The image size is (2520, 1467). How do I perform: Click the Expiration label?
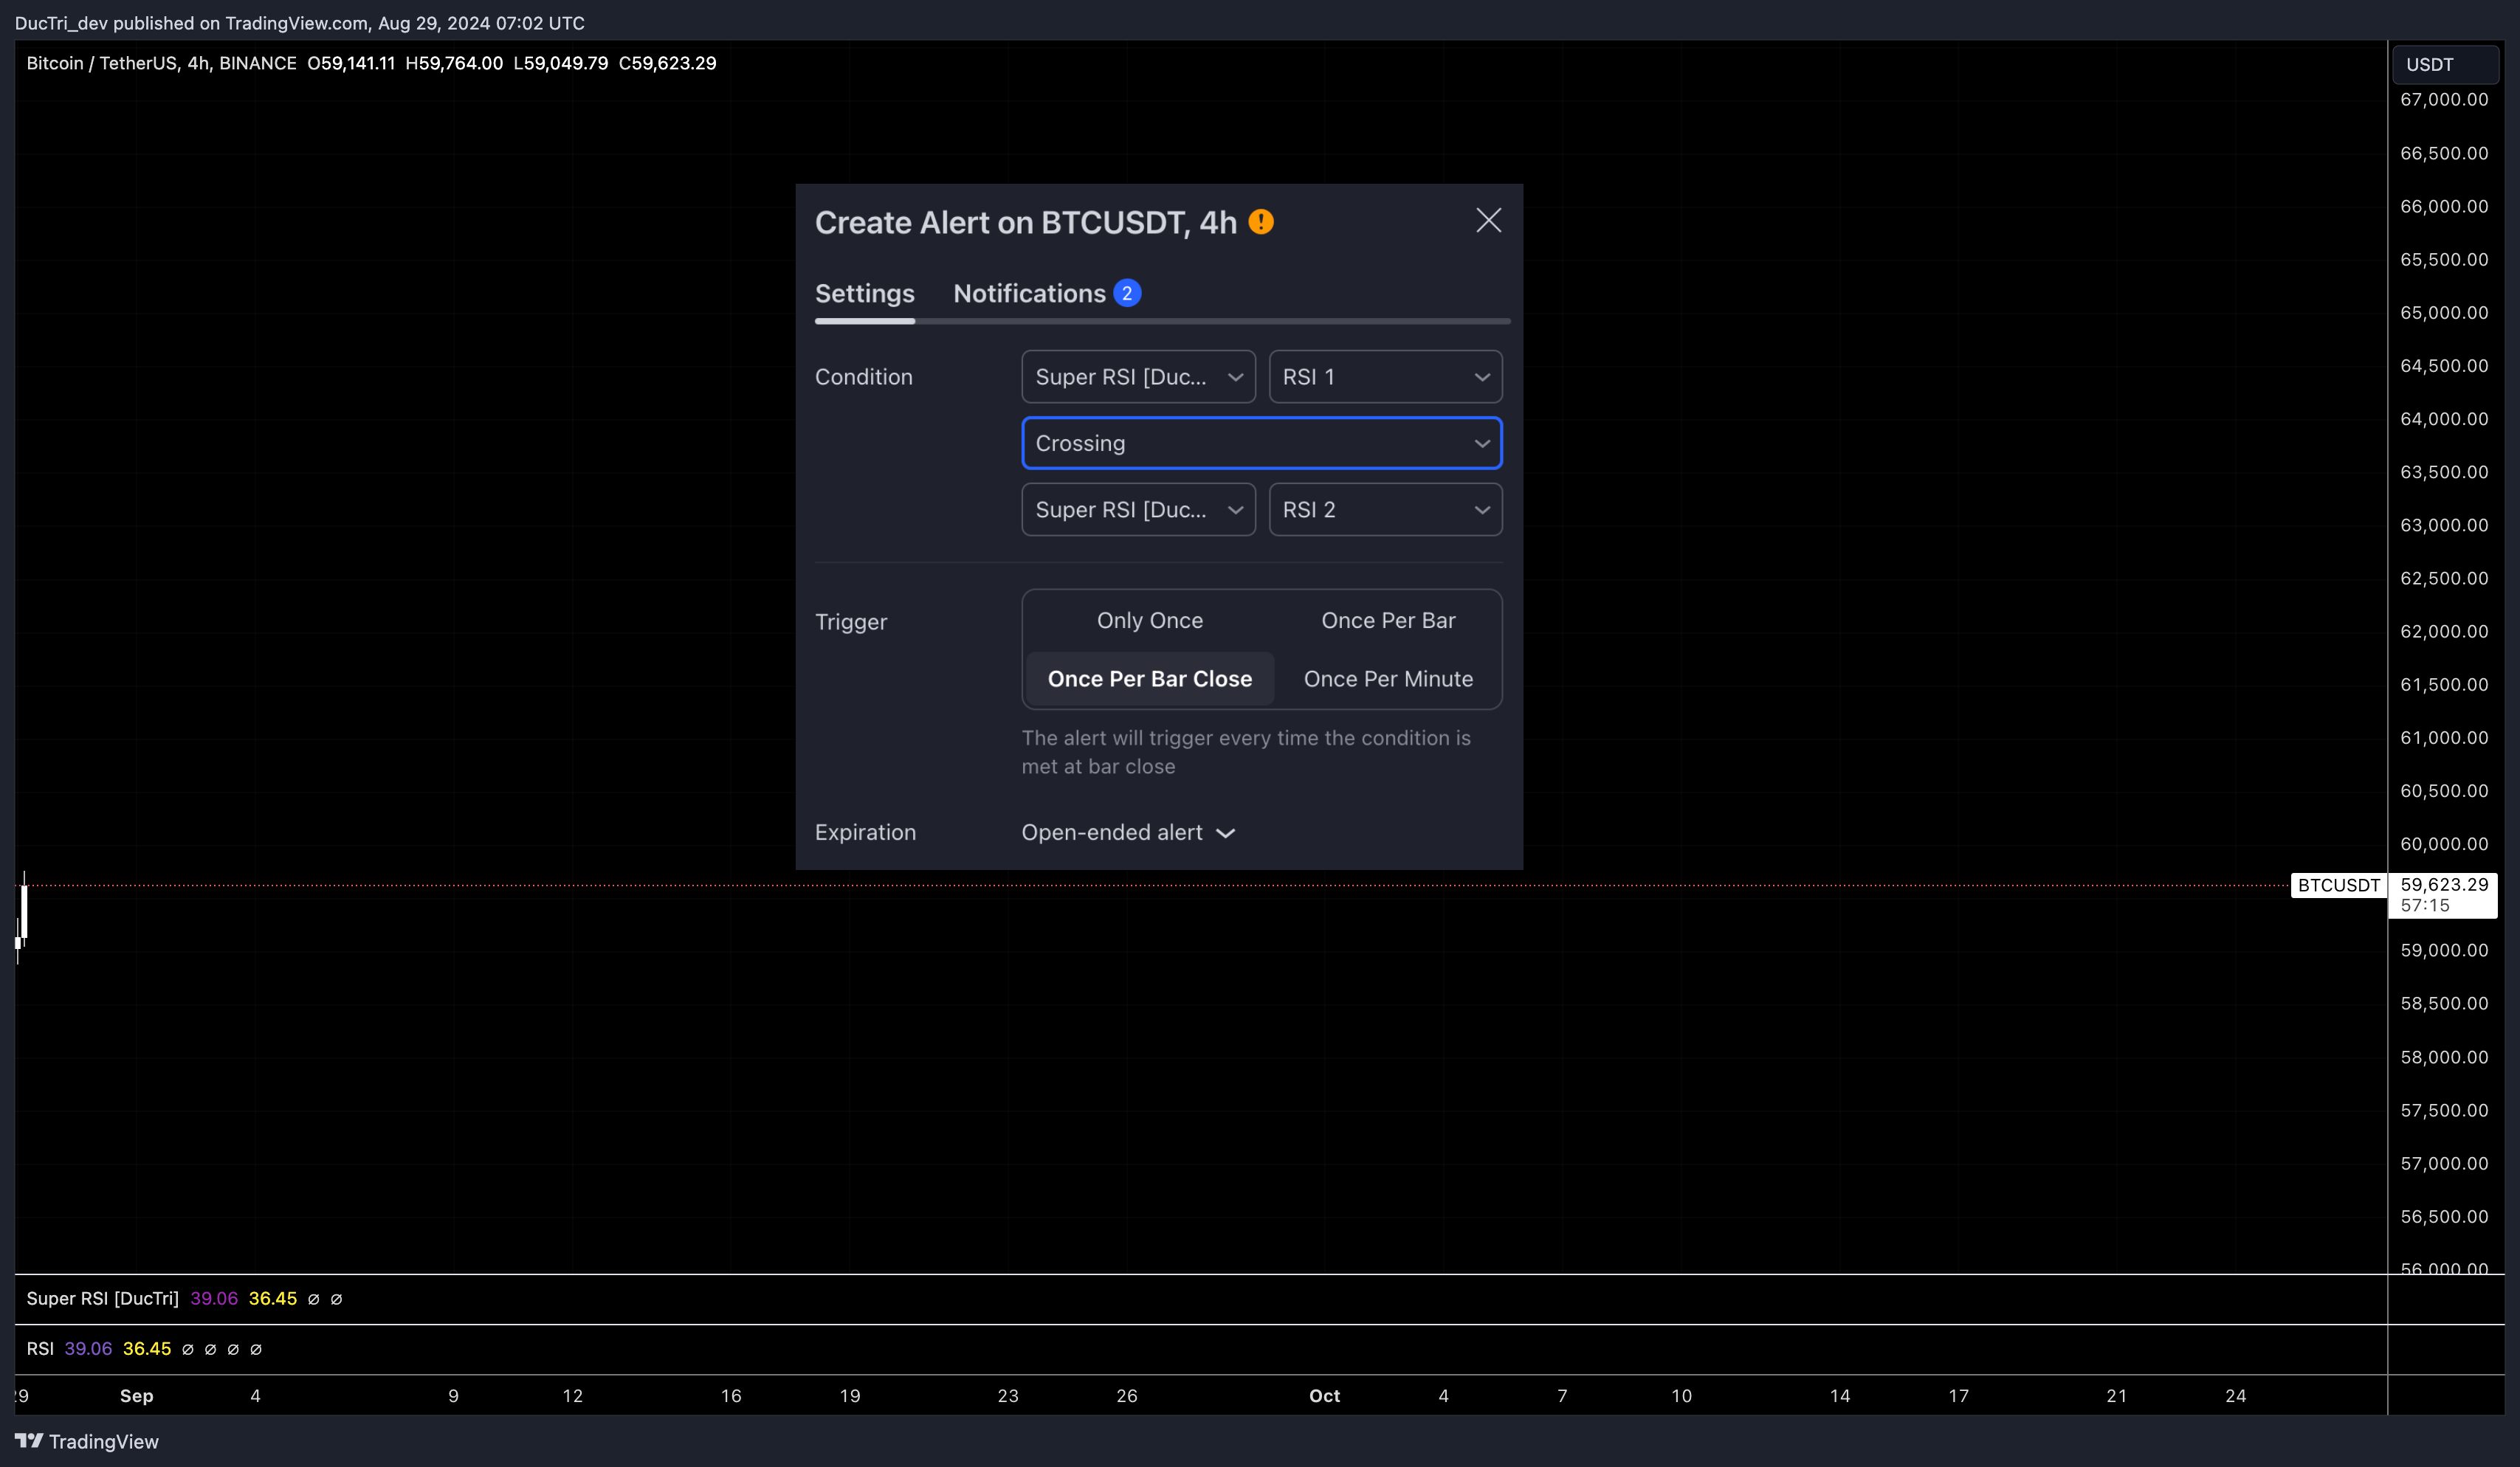pos(865,832)
